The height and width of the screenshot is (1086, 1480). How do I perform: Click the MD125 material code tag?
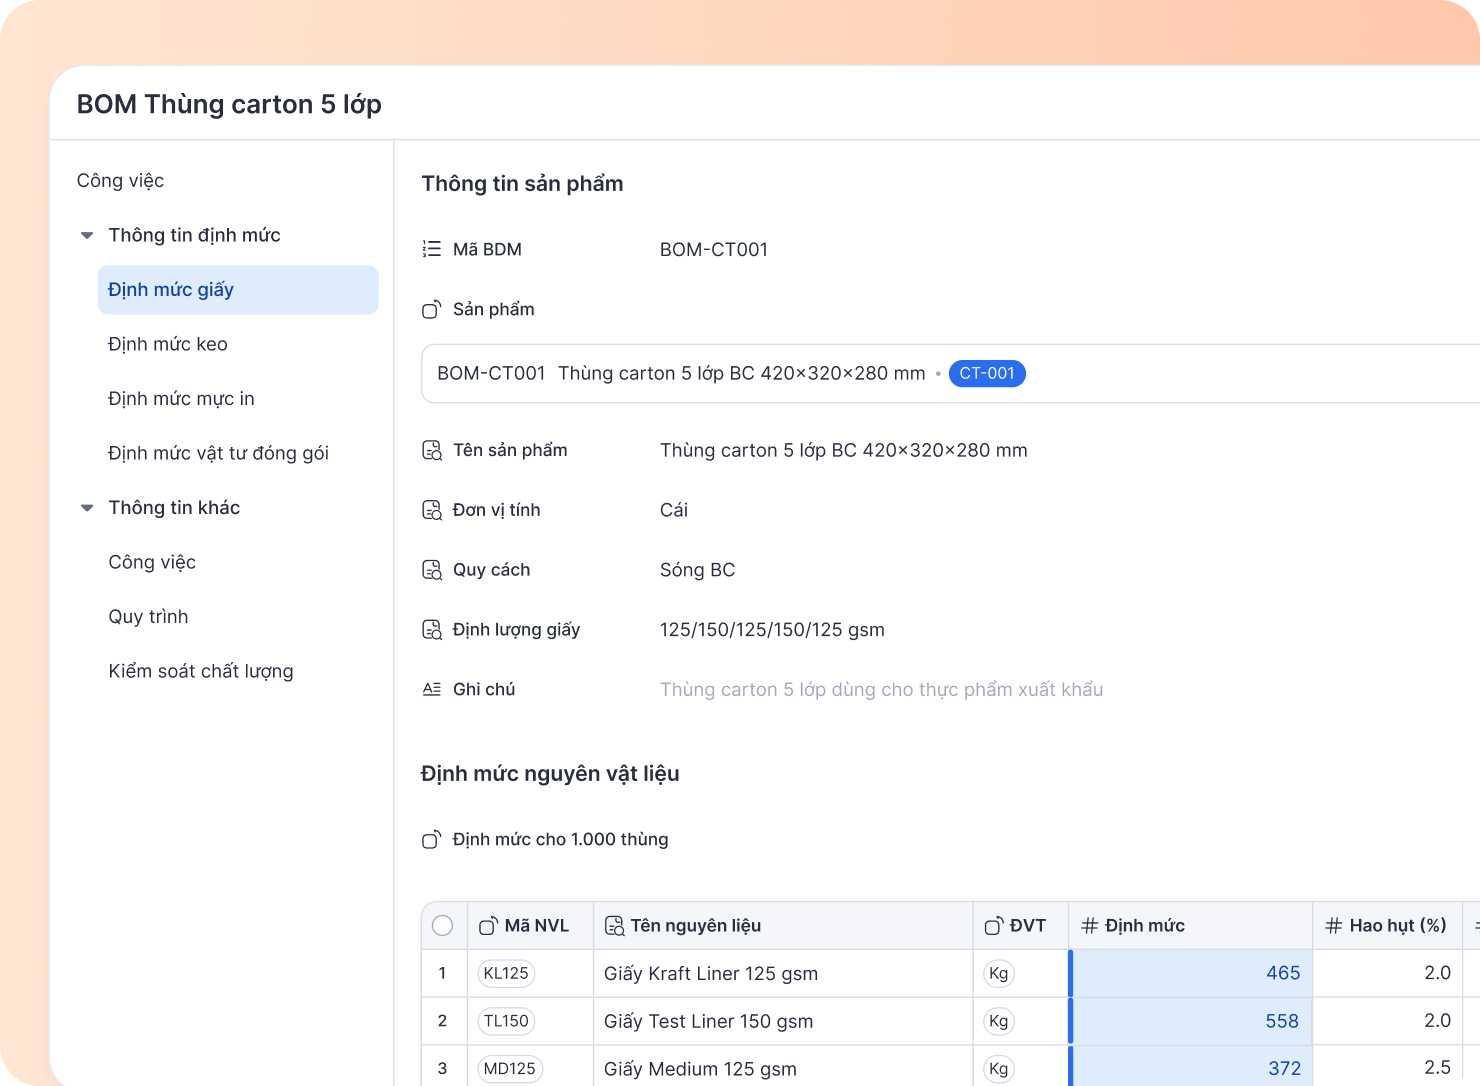click(x=510, y=1069)
